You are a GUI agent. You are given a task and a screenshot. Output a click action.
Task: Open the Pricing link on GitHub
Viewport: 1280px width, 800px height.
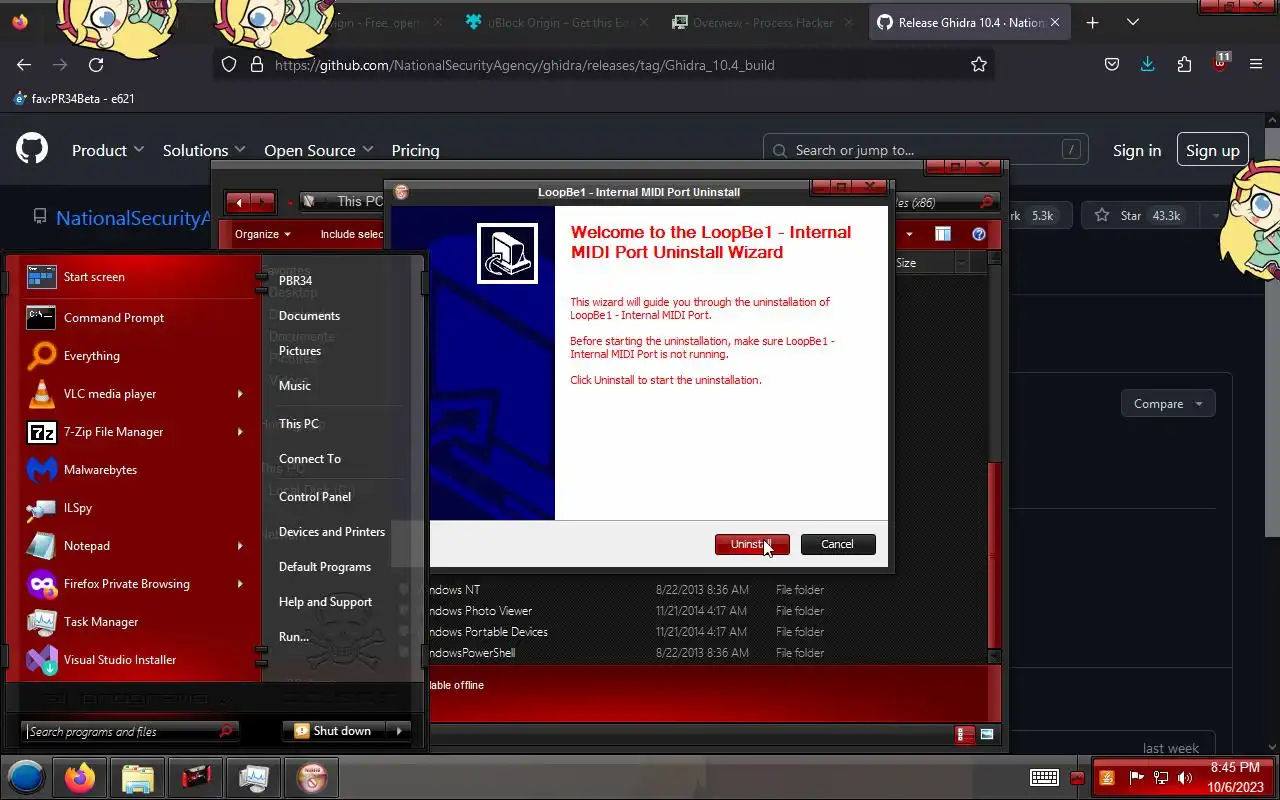[415, 150]
